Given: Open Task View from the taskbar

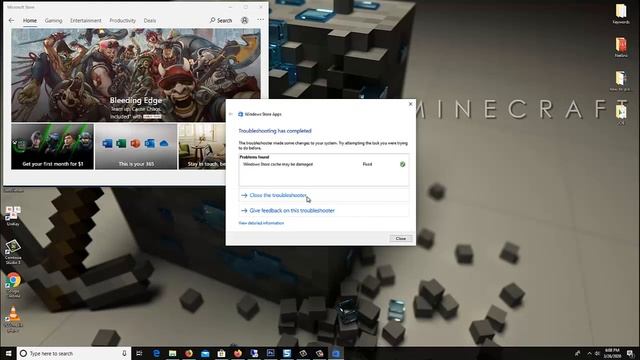Looking at the screenshot, I should (139, 353).
